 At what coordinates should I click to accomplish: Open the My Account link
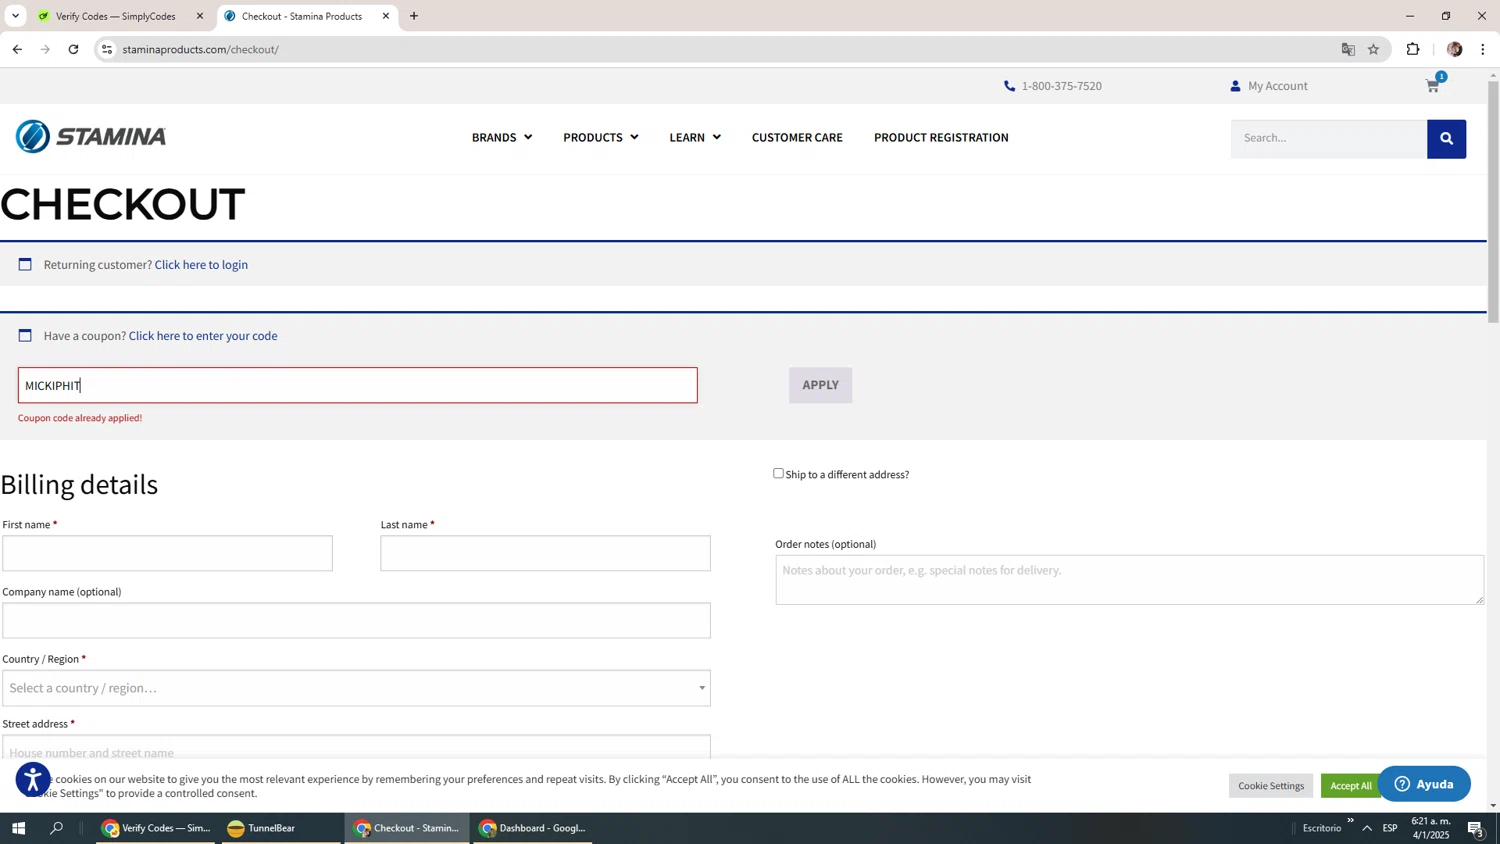pos(1277,86)
